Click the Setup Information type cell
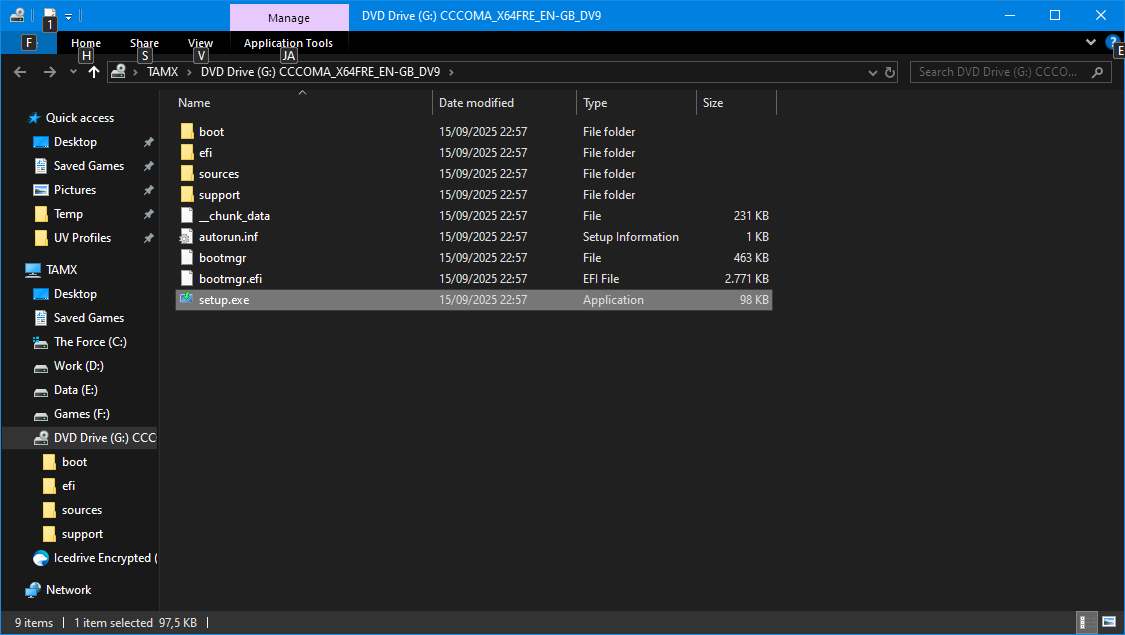1125x635 pixels. pos(631,236)
